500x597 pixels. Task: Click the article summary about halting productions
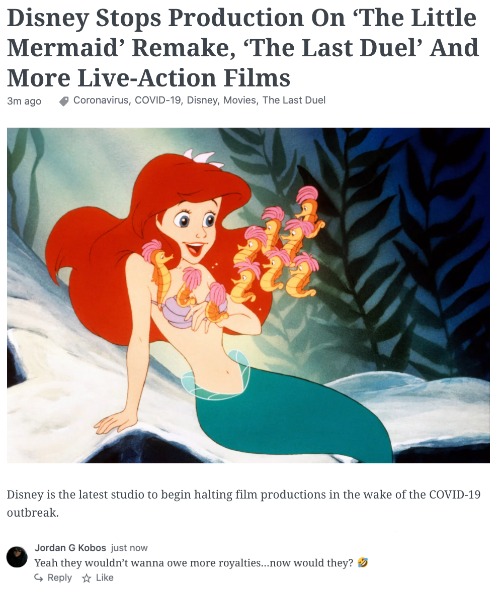click(x=244, y=503)
